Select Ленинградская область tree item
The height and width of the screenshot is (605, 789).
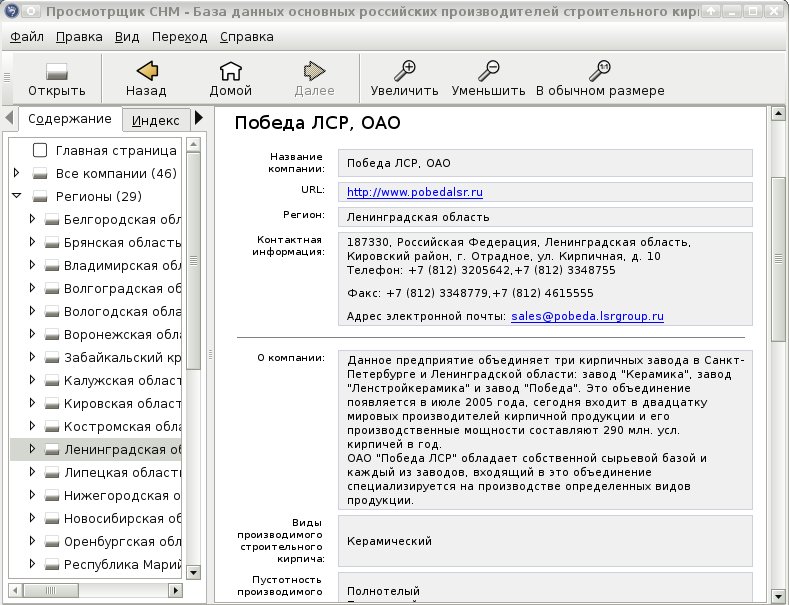click(122, 449)
